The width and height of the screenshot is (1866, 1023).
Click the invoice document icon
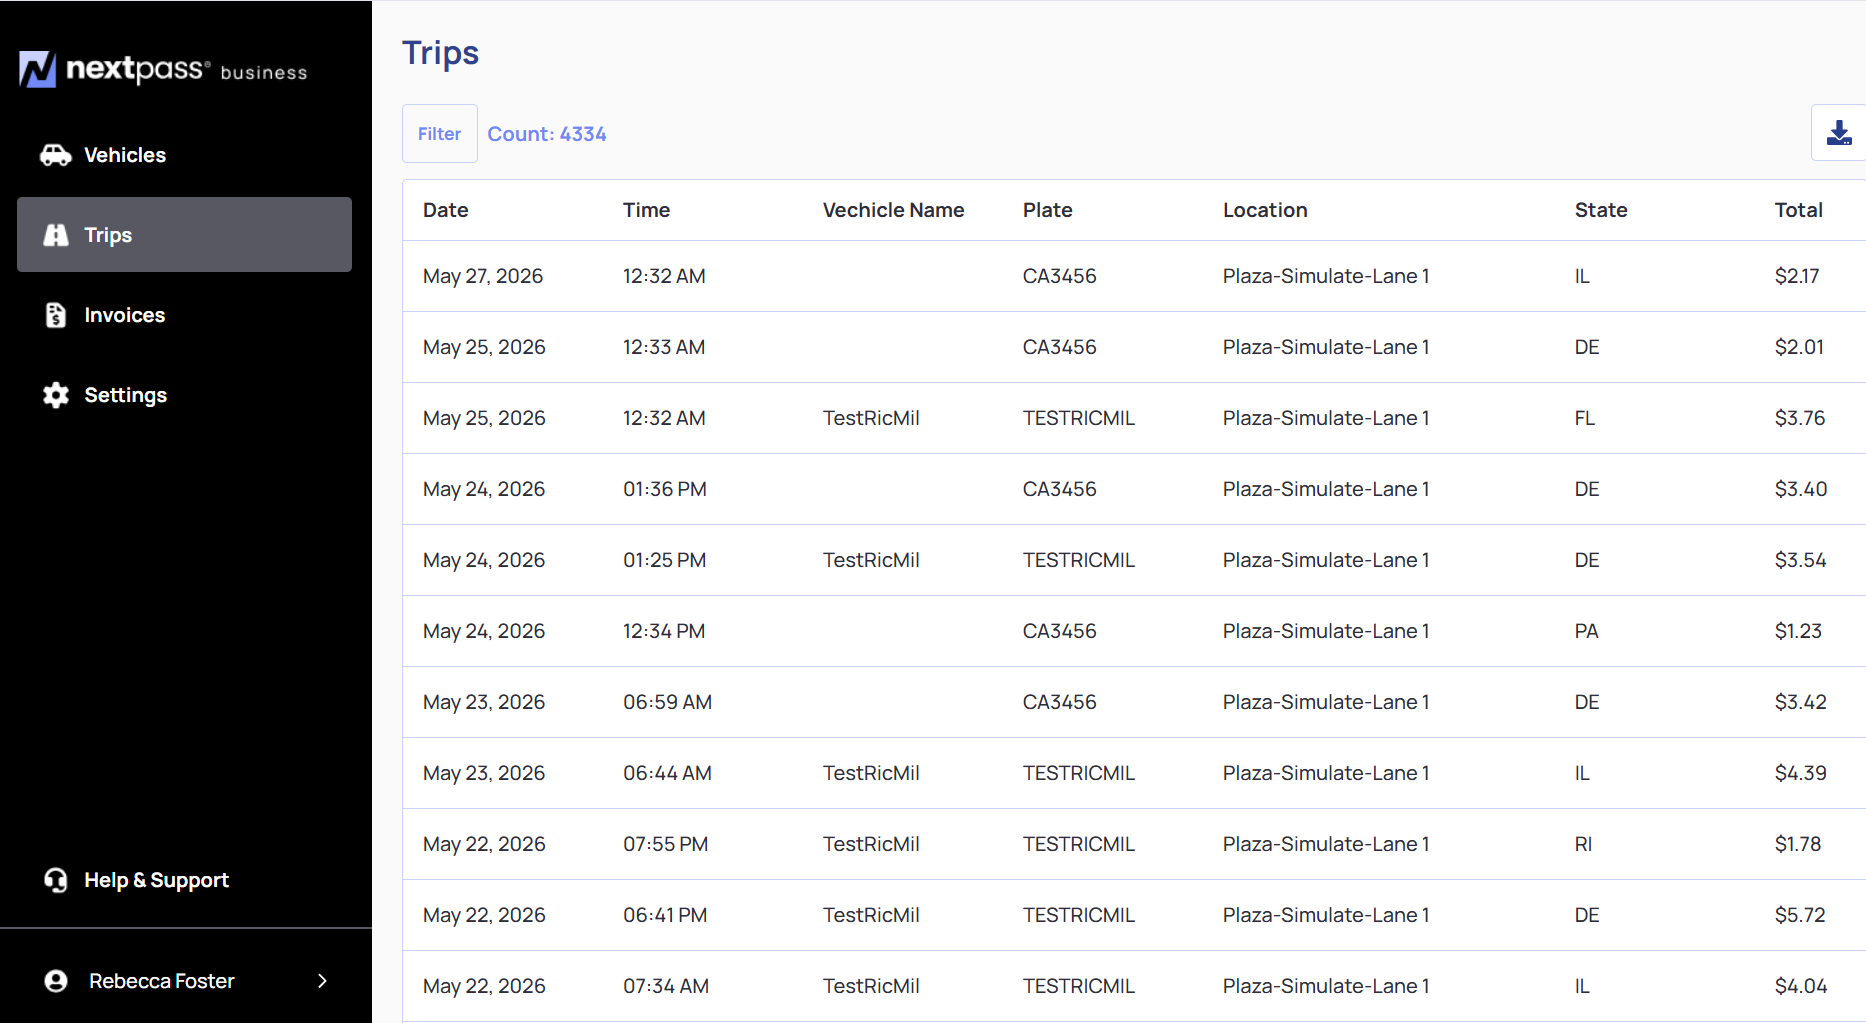[x=56, y=315]
